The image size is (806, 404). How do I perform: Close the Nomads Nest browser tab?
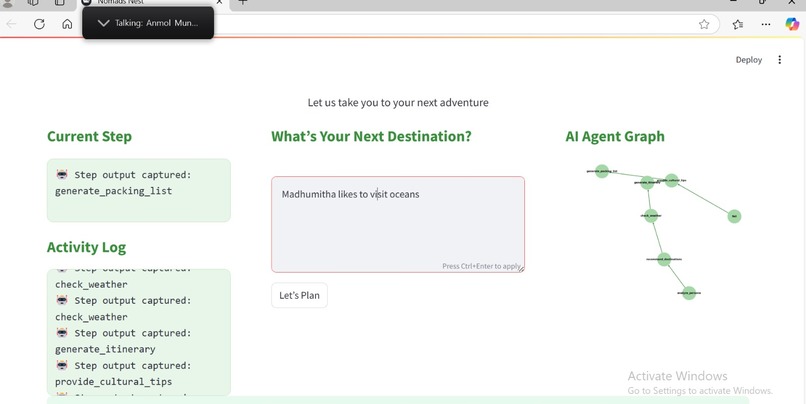click(219, 2)
